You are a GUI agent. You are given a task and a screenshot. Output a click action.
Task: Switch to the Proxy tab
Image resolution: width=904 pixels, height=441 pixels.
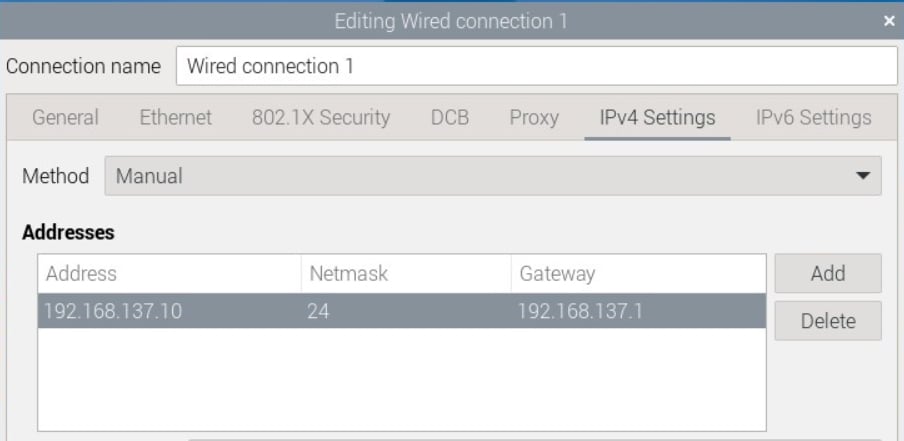(534, 118)
